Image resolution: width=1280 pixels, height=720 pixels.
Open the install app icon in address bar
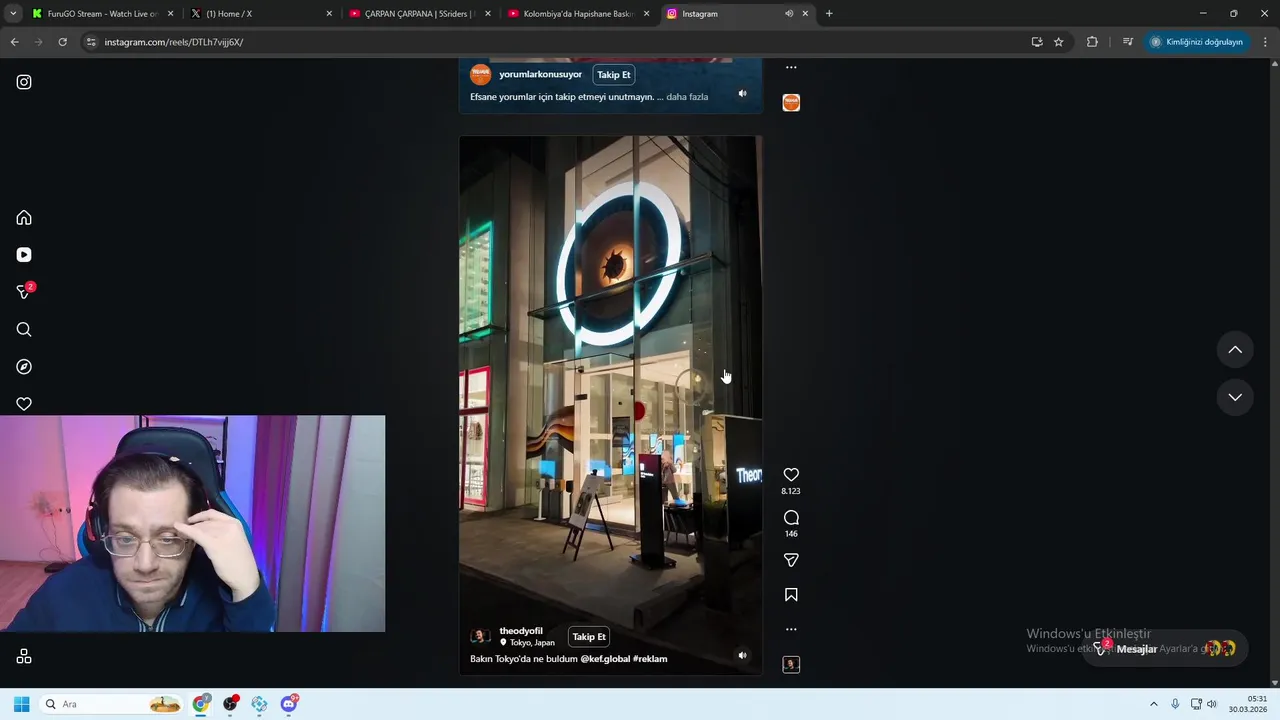click(x=1037, y=42)
